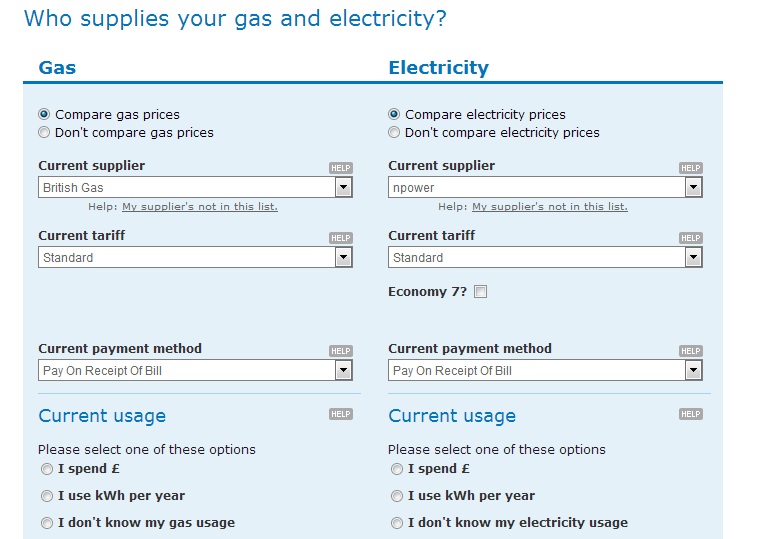Open HELP icon beside electricity payment method
The height and width of the screenshot is (539, 778).
[x=691, y=351]
